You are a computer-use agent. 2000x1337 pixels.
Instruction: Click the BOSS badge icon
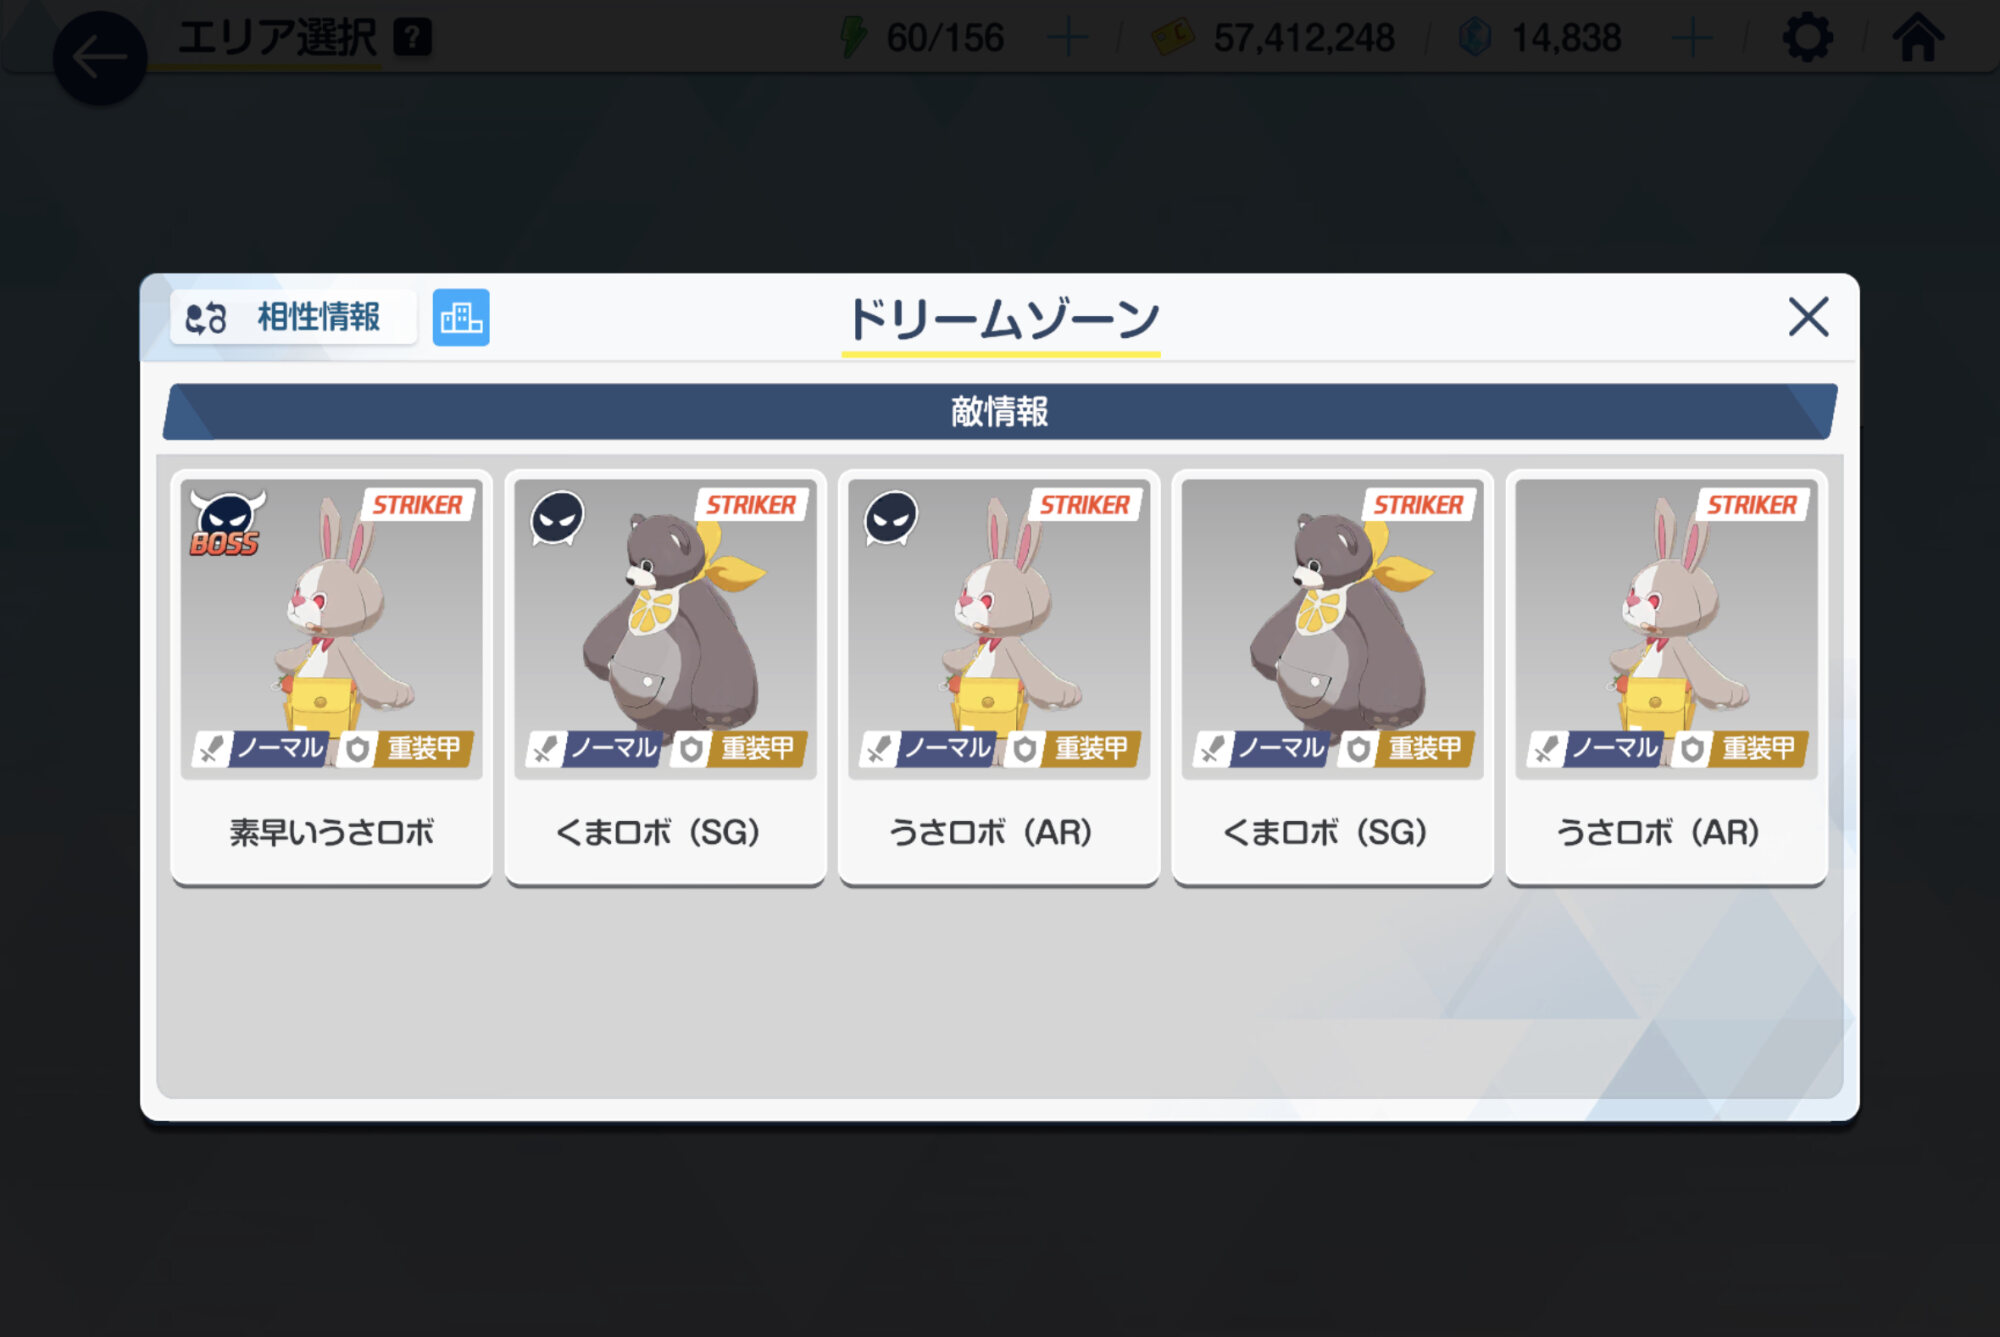point(227,524)
